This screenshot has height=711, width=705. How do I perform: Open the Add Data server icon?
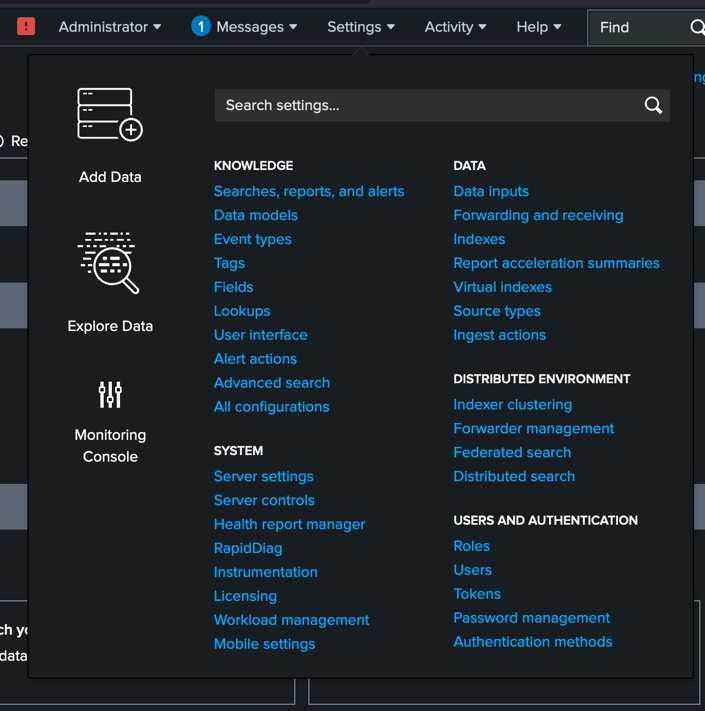point(110,115)
